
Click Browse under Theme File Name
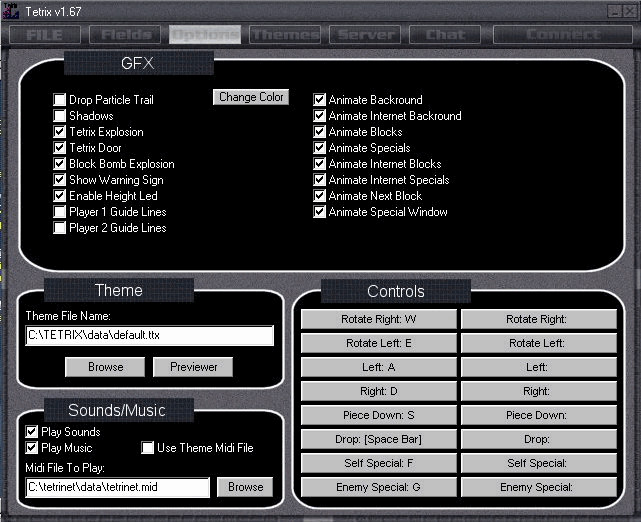click(105, 367)
